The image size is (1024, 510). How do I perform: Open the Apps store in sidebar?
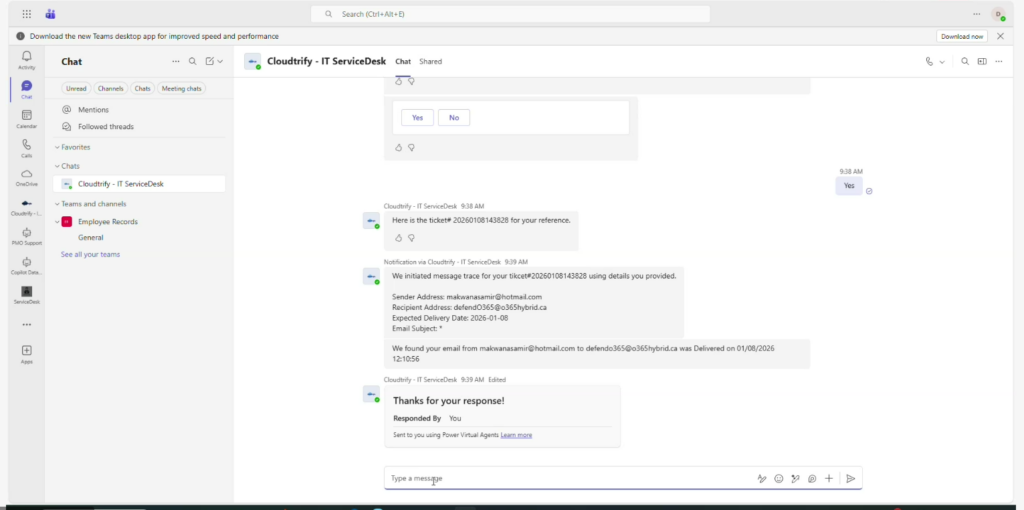pos(26,354)
